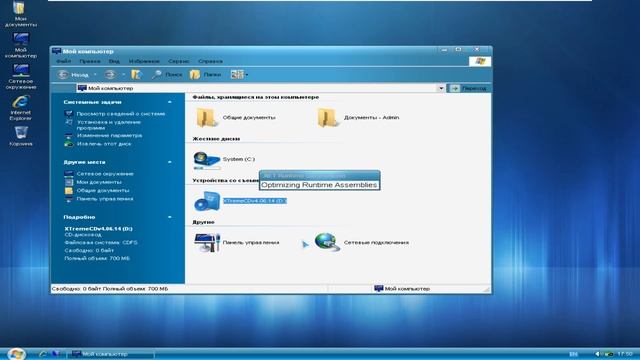The width and height of the screenshot is (640, 360).
Task: Select Internet Explorer desktop icon
Action: pos(20,108)
